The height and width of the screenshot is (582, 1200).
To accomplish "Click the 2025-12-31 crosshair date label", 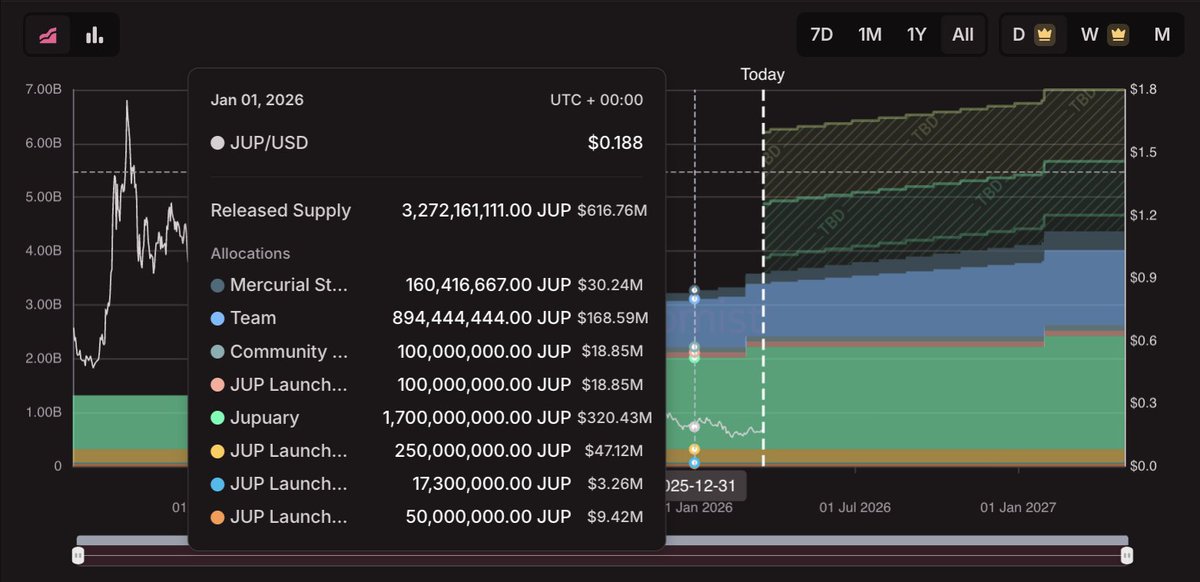I will point(701,485).
